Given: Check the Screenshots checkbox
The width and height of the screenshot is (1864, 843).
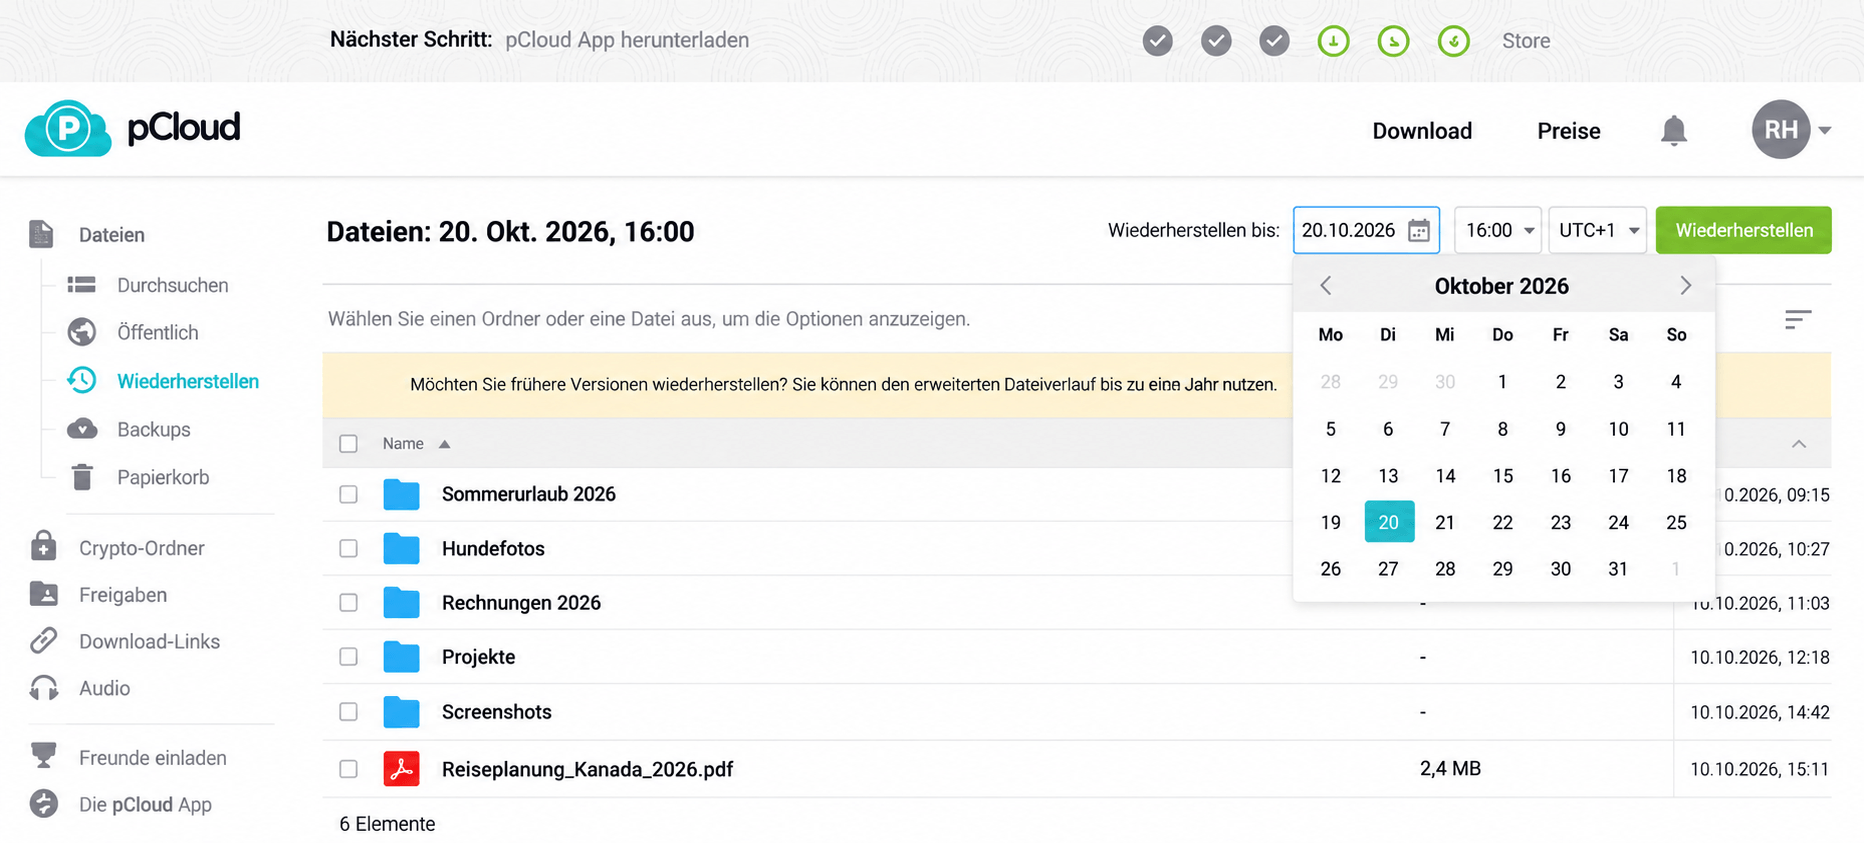Looking at the screenshot, I should [x=348, y=711].
